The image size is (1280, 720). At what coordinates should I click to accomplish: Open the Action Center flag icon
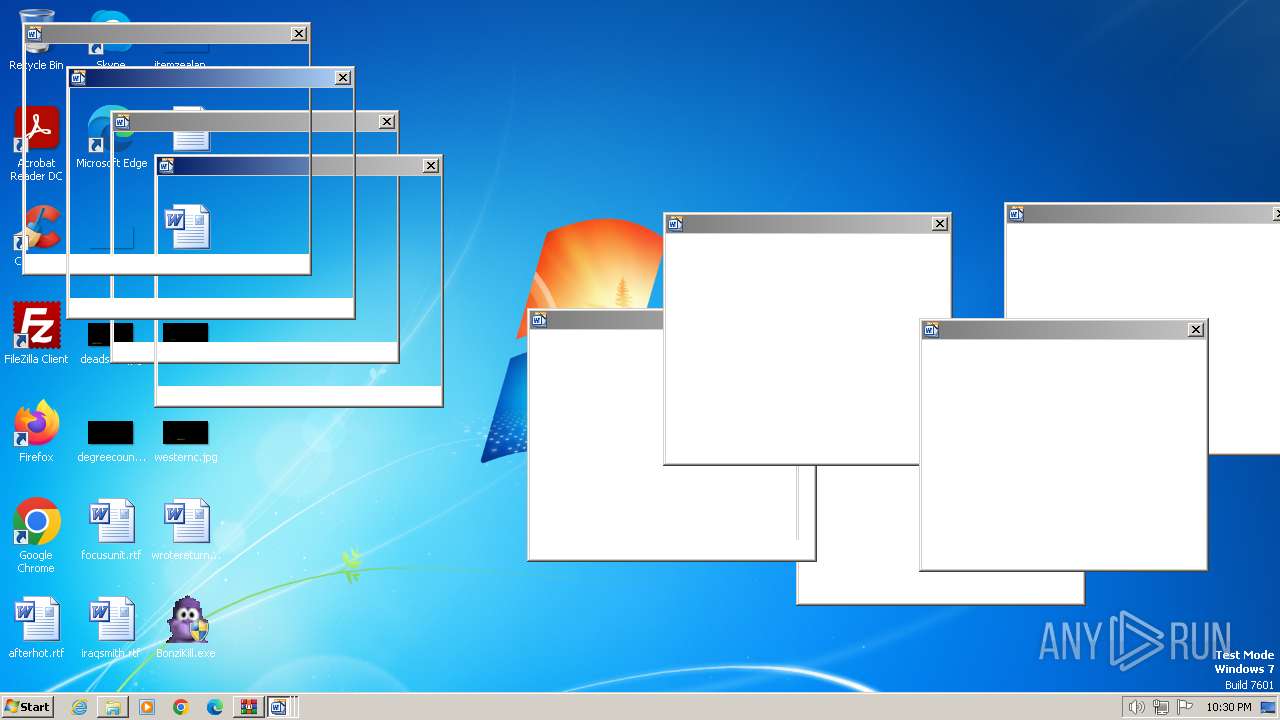[1185, 707]
